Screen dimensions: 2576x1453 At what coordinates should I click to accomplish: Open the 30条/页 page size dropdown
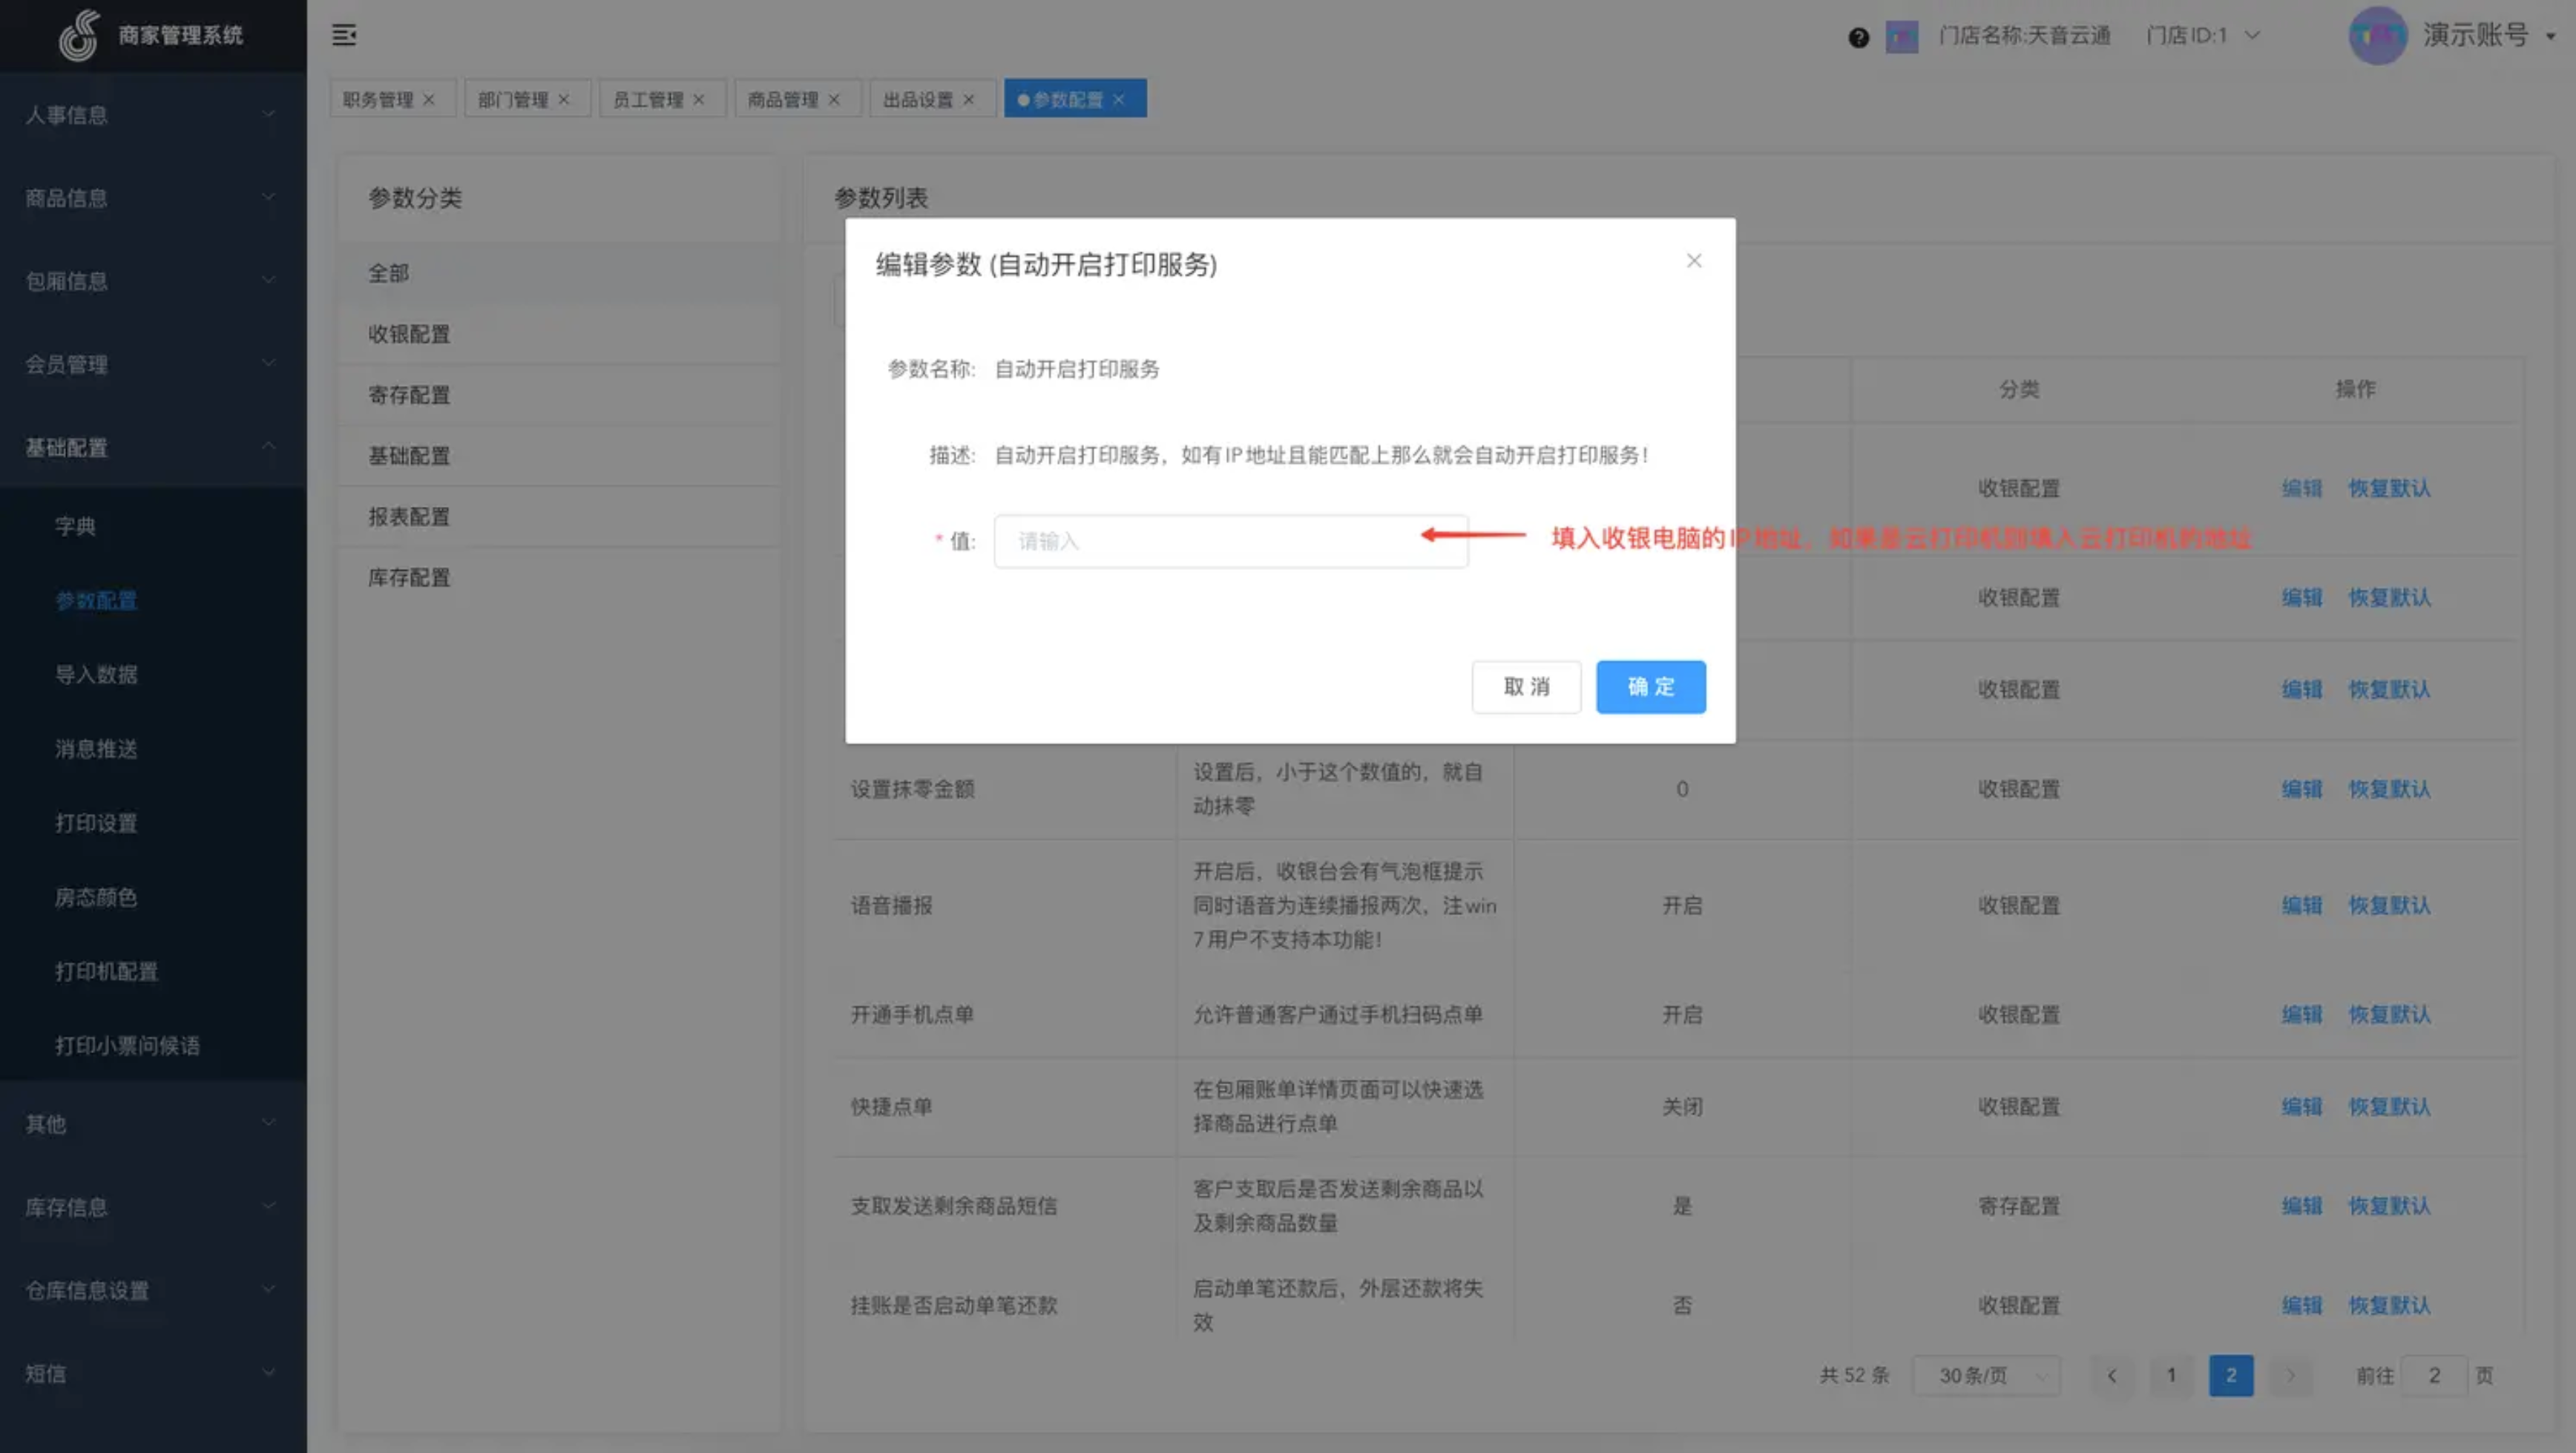click(1985, 1375)
